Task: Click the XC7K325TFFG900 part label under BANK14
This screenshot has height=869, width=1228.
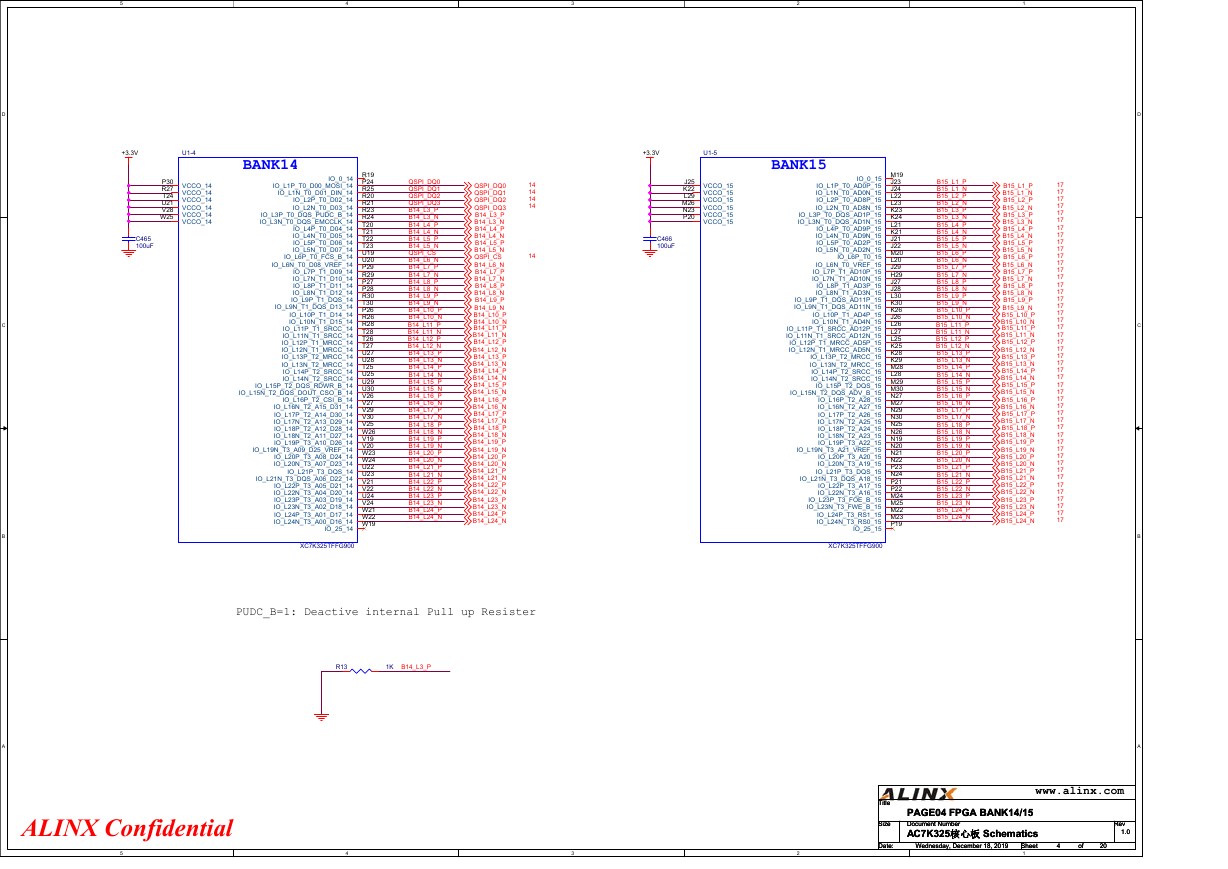Action: point(327,546)
